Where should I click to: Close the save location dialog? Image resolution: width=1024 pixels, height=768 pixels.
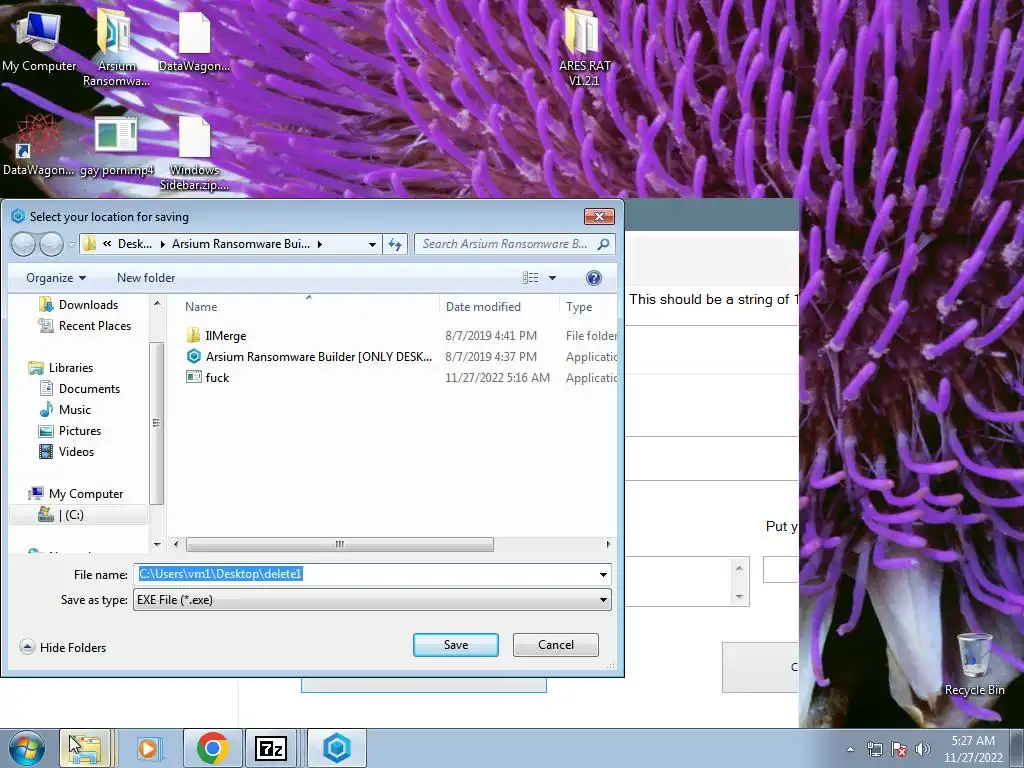(x=599, y=216)
